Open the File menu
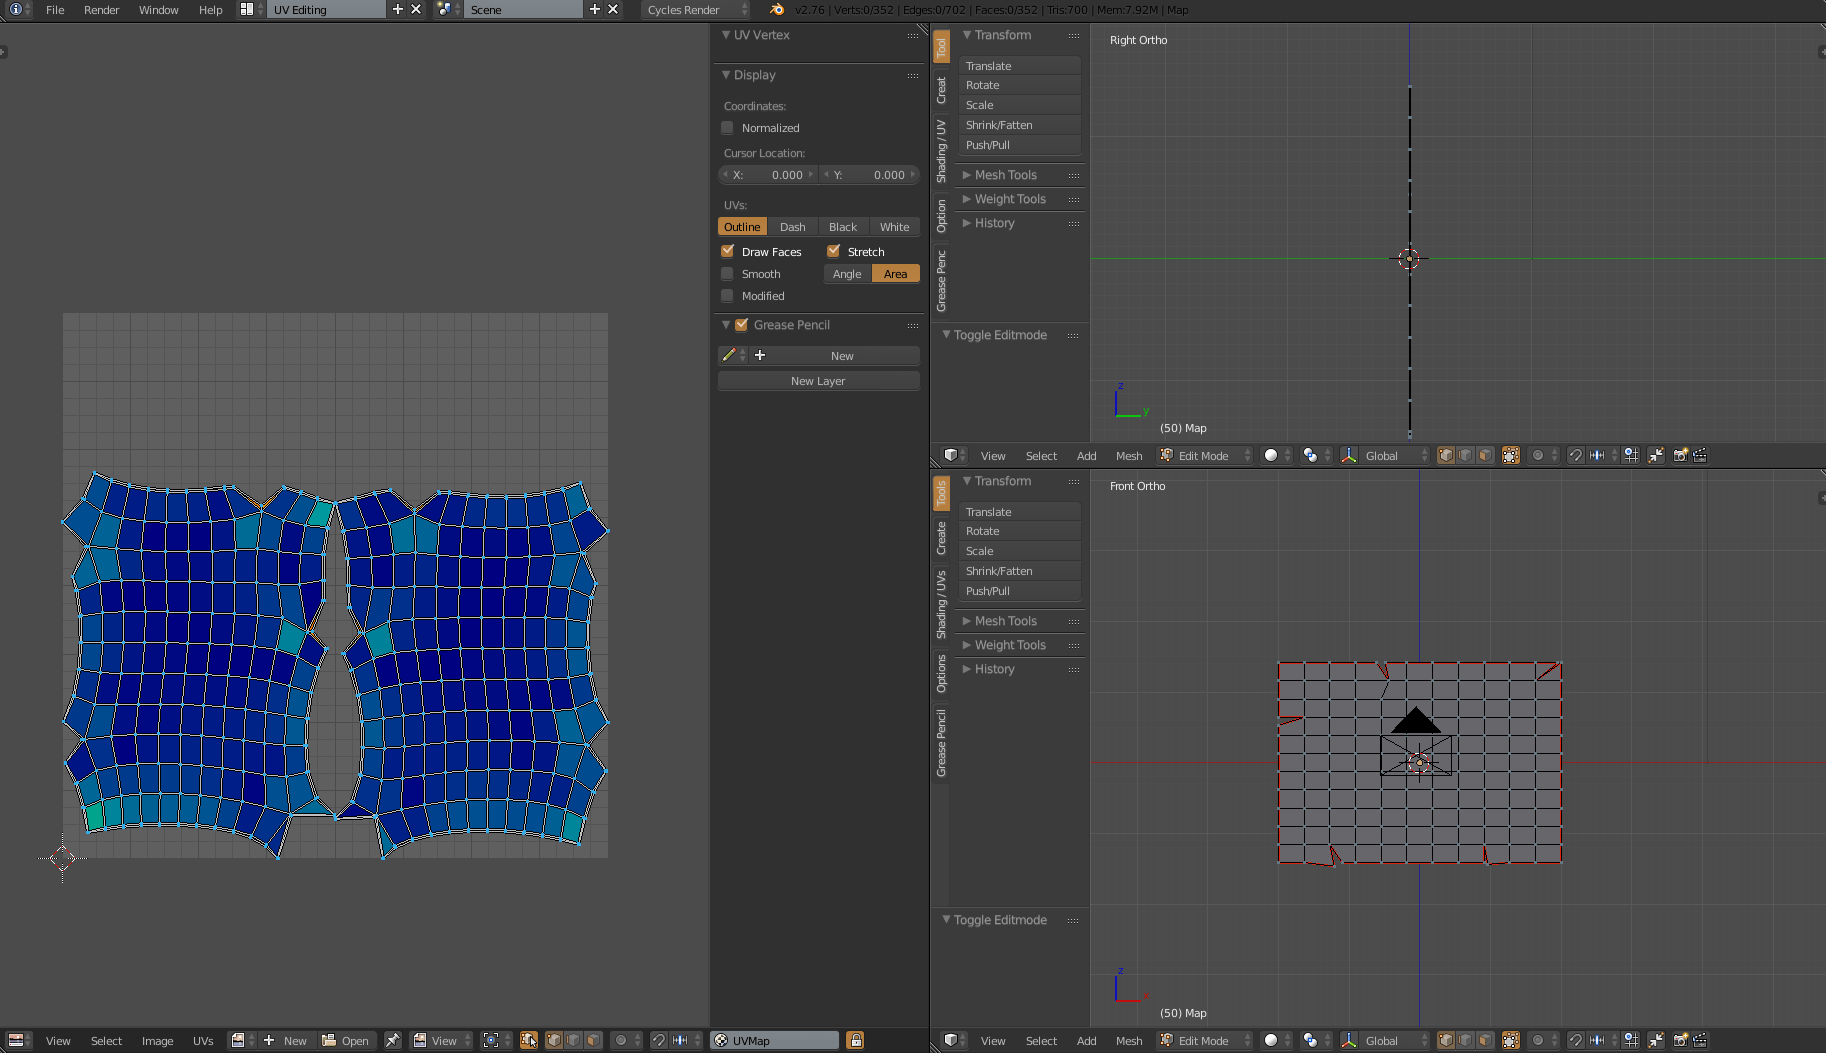The height and width of the screenshot is (1054, 1826). [x=54, y=10]
